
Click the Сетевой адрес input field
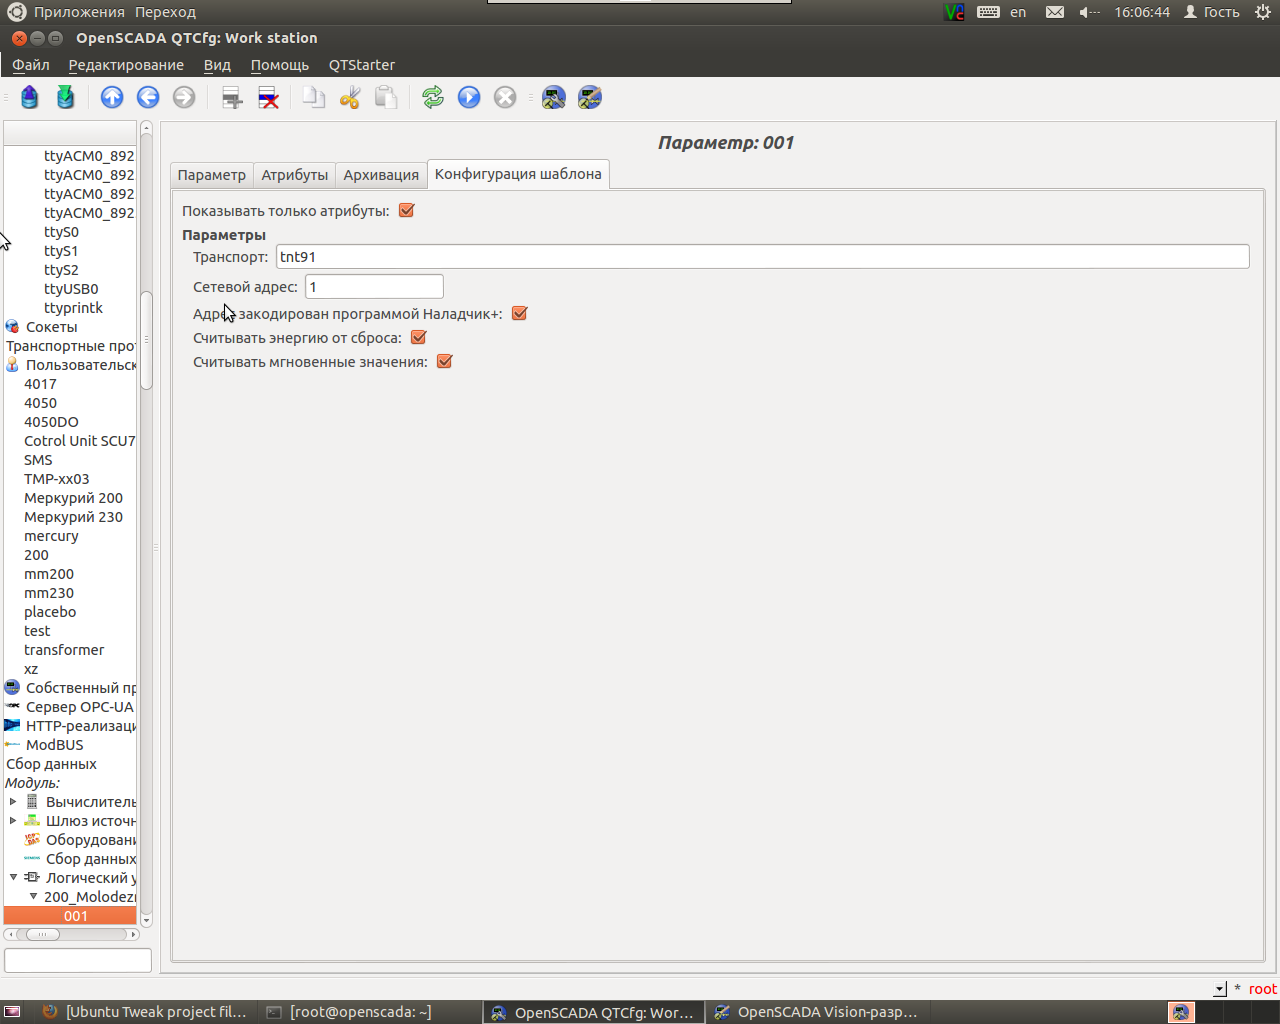(374, 287)
